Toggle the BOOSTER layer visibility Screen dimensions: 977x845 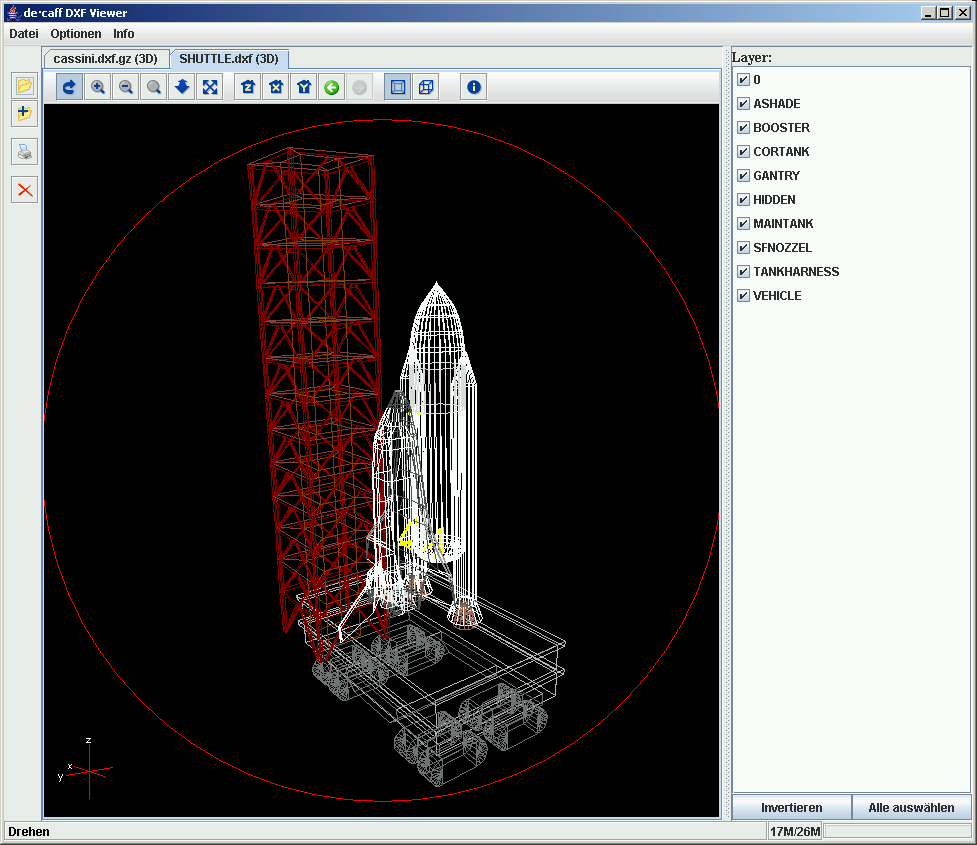[x=743, y=128]
